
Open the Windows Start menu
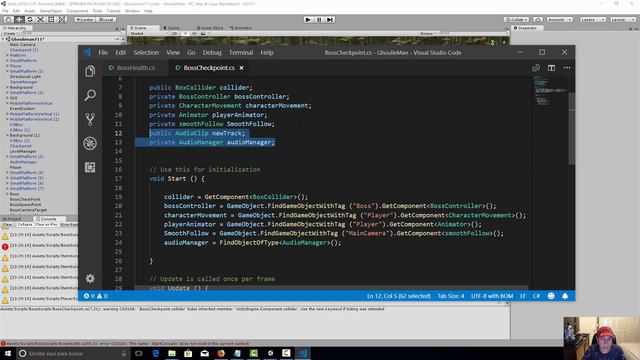pyautogui.click(x=8, y=353)
